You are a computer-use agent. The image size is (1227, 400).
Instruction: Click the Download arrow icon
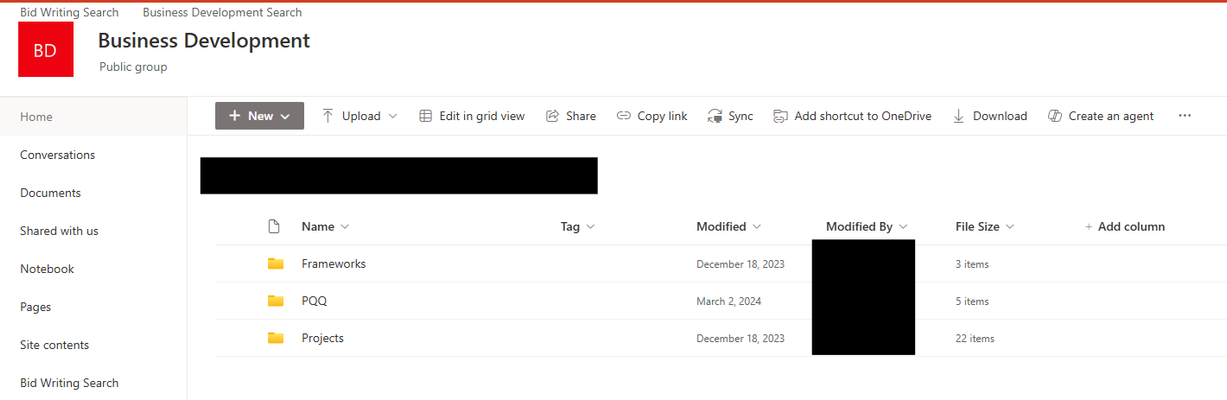coord(959,116)
